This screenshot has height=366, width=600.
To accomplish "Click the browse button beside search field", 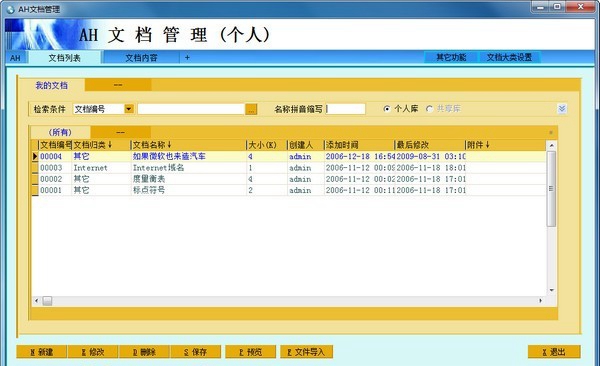I will tap(251, 109).
